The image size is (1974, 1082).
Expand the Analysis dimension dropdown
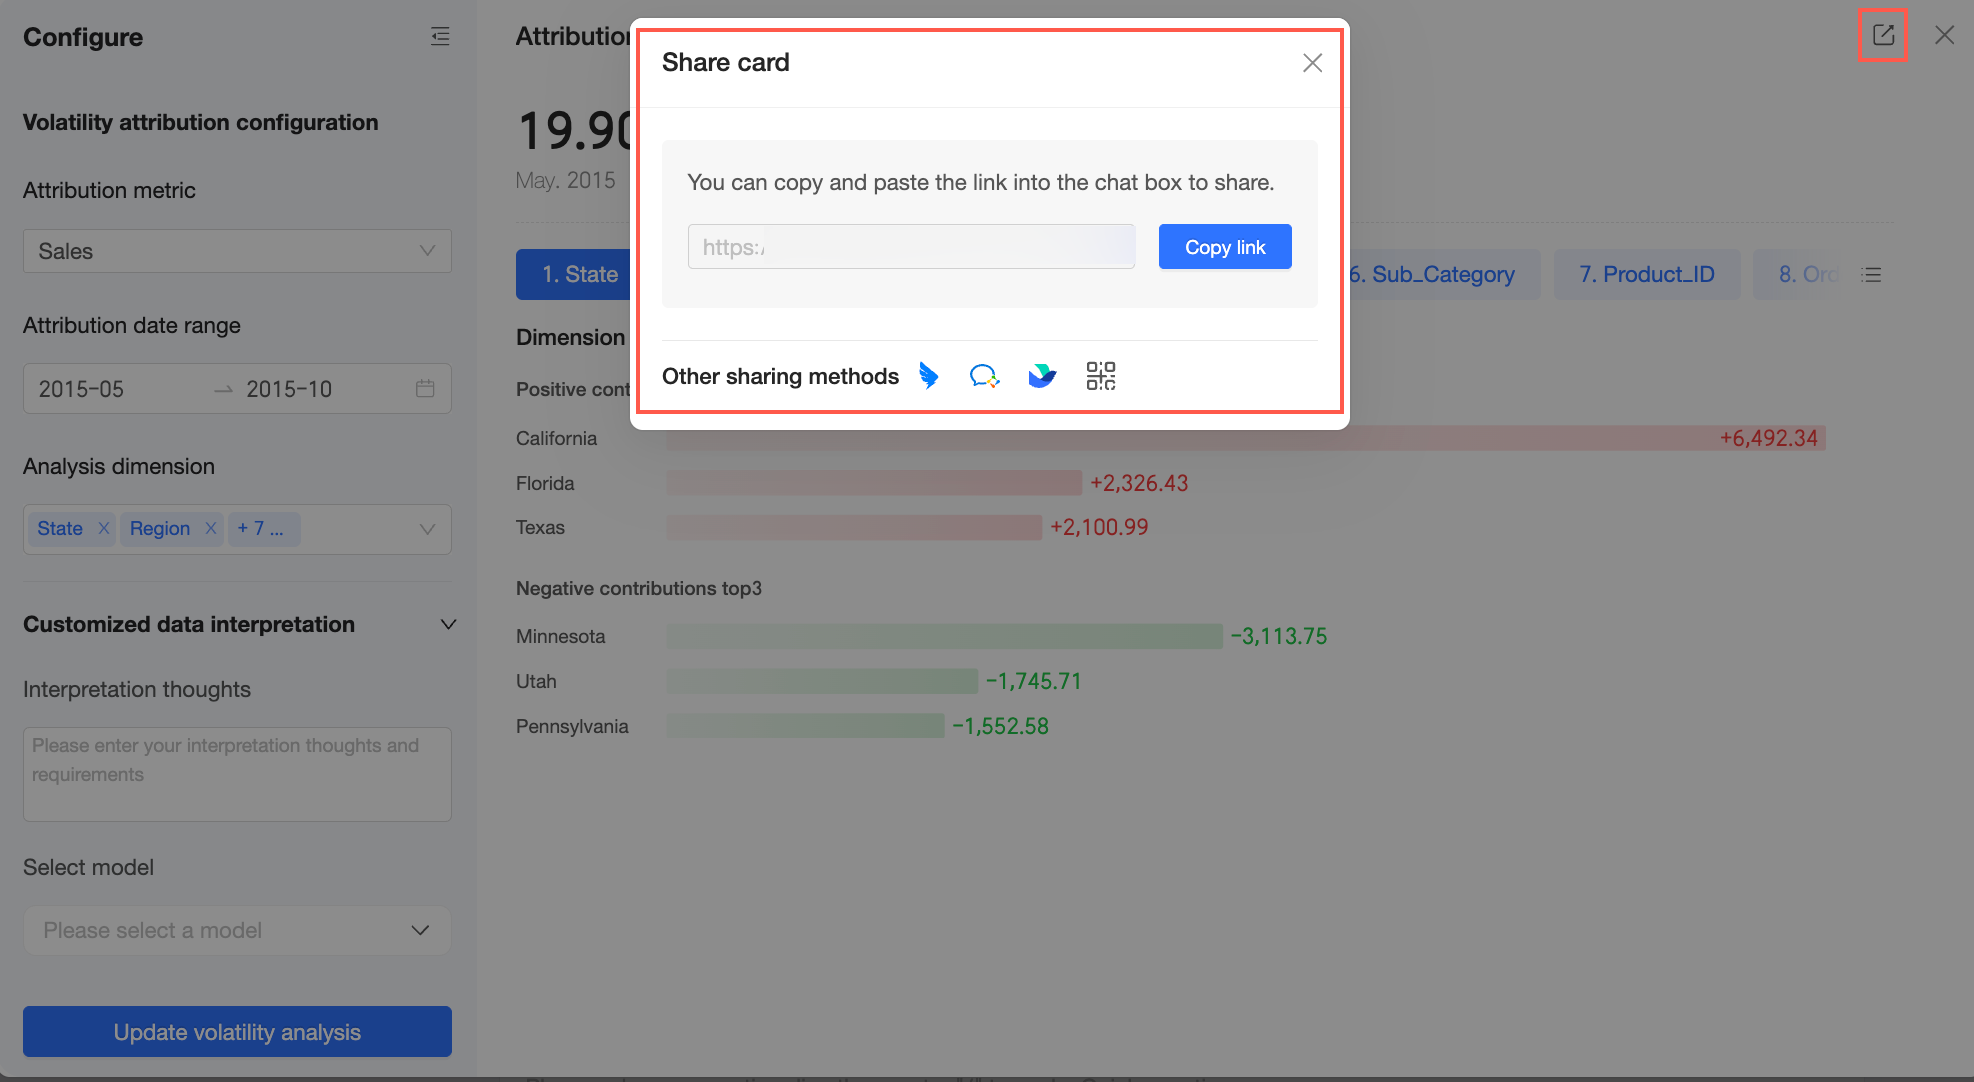coord(427,529)
